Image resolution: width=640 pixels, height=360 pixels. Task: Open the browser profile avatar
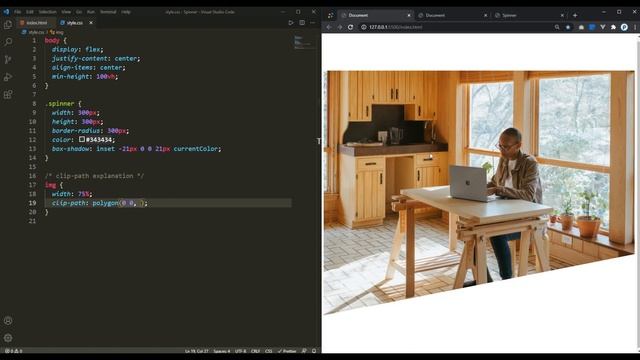click(x=624, y=27)
